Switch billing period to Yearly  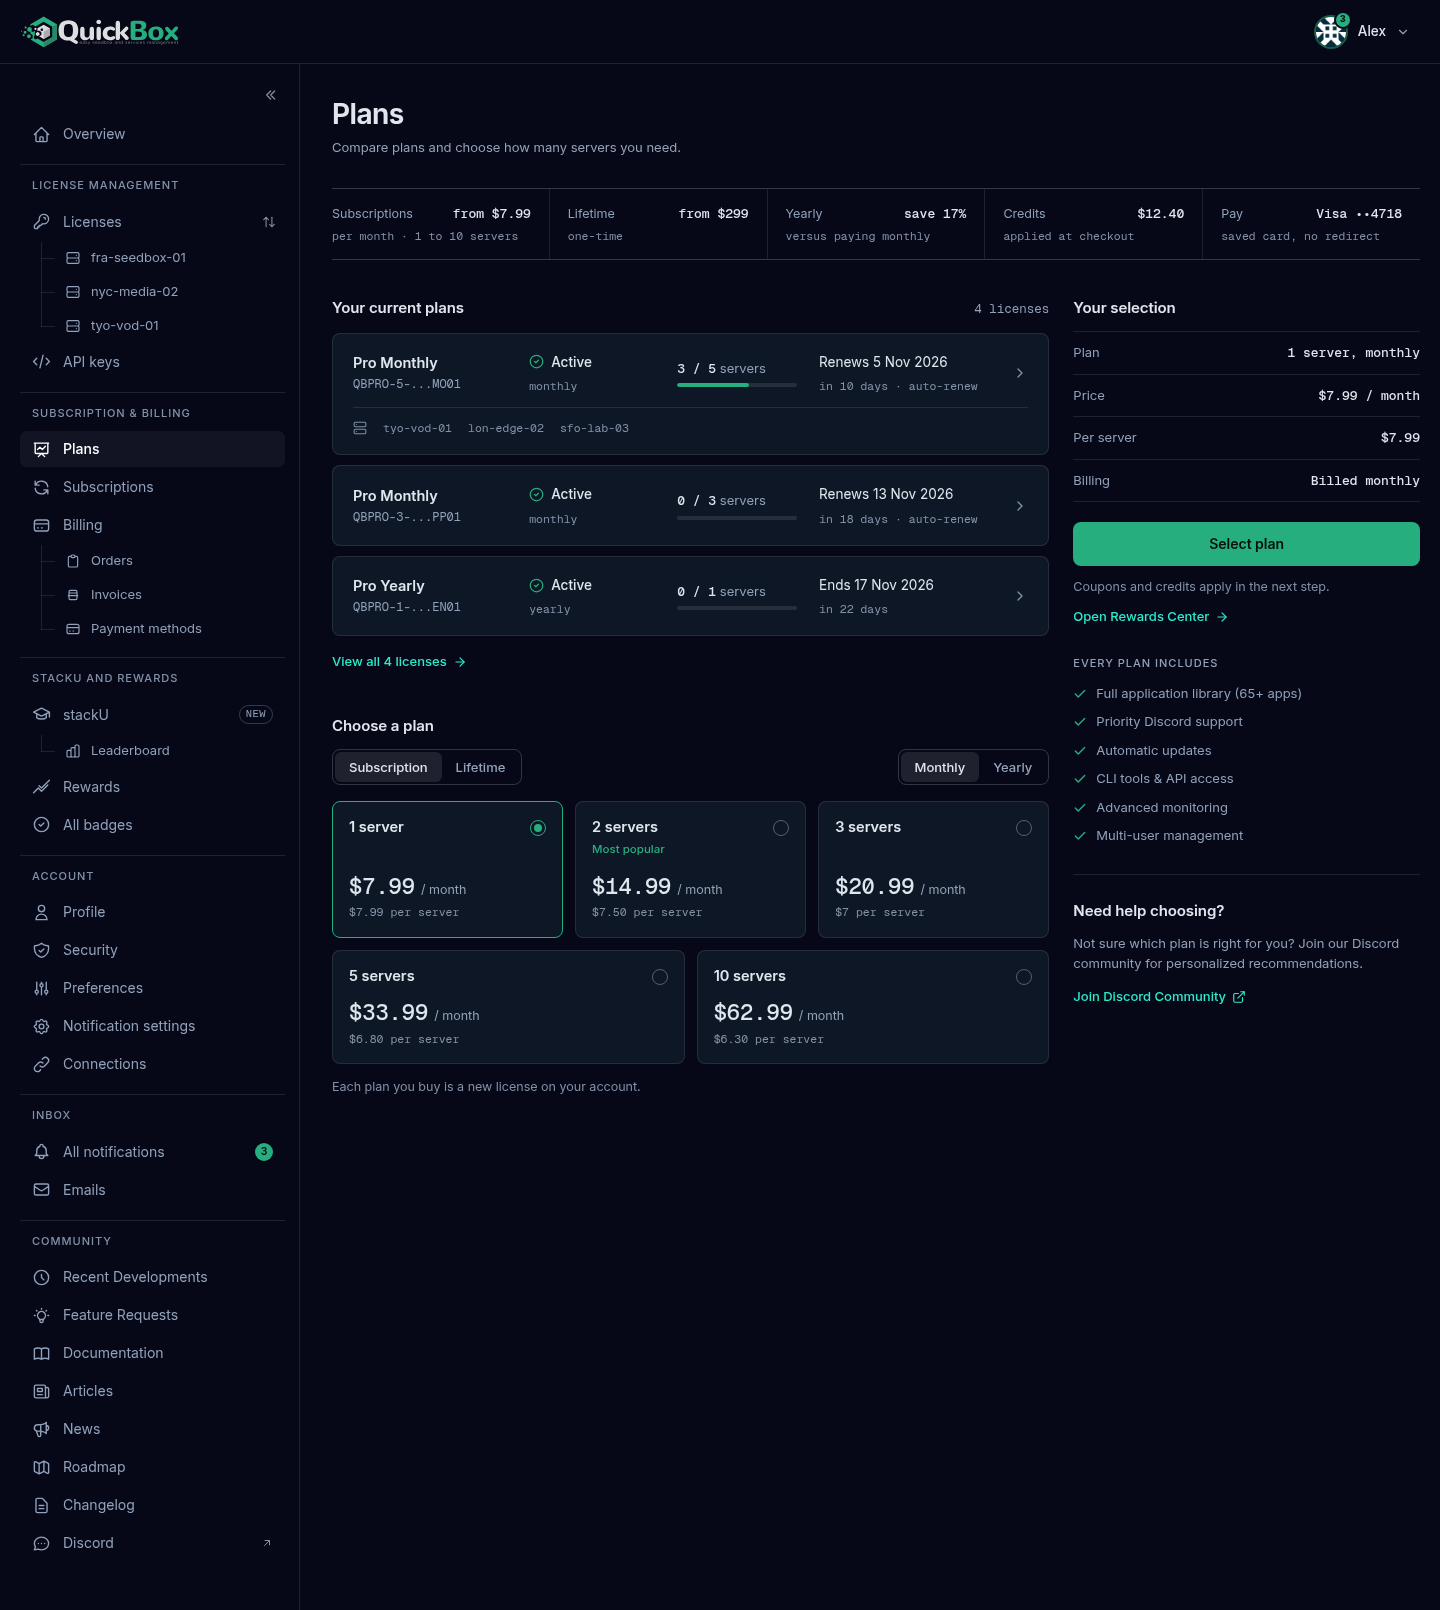click(1012, 768)
